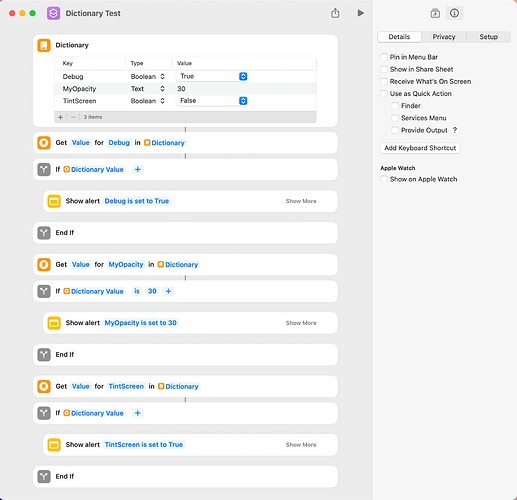The height and width of the screenshot is (500, 517).
Task: Add a condition to the first If action
Action: click(x=137, y=169)
